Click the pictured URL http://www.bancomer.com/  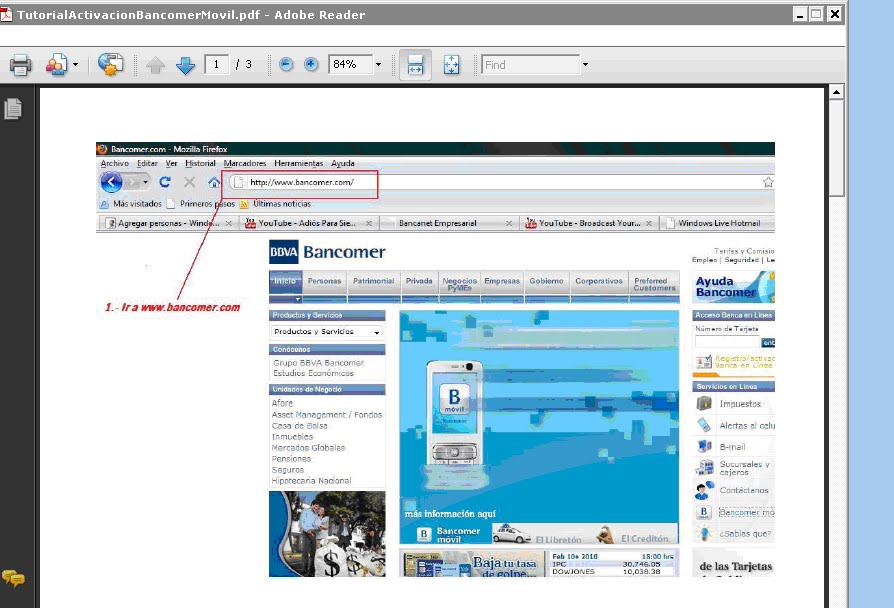pyautogui.click(x=302, y=183)
